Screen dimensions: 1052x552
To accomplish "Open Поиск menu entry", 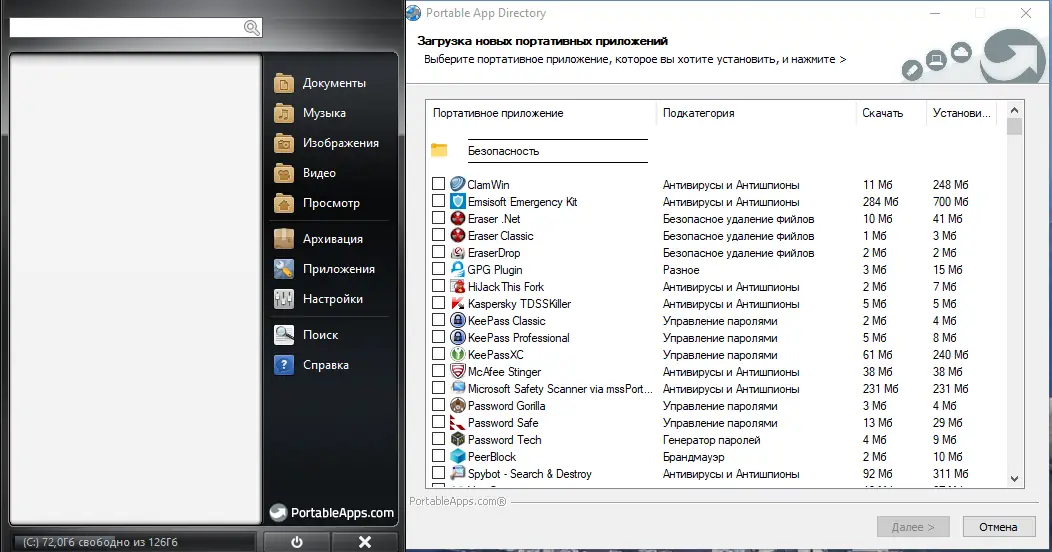I will pyautogui.click(x=329, y=335).
